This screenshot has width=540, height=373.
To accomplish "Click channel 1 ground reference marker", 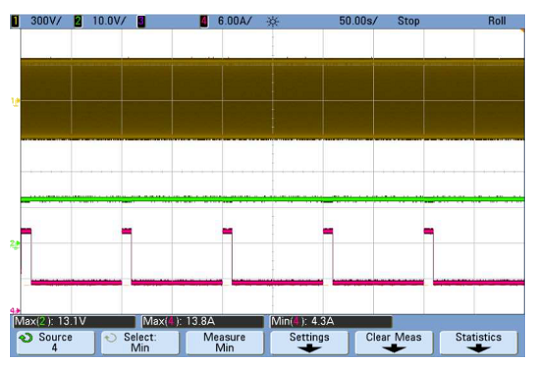I will click(x=15, y=101).
